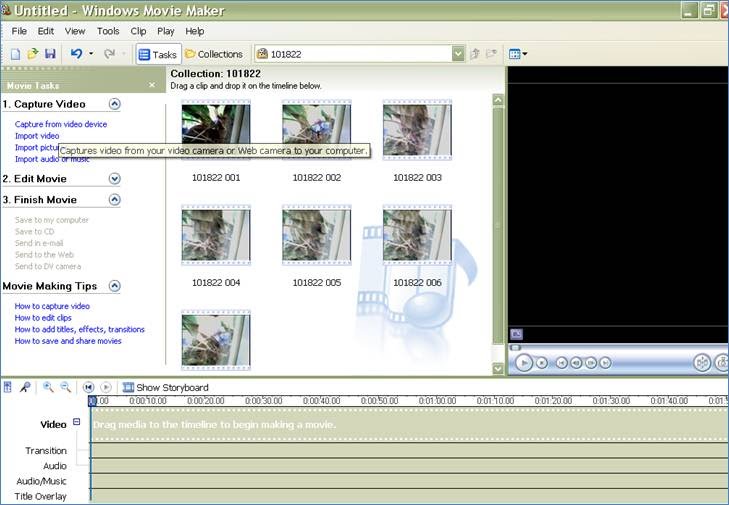Open the Help menu

(194, 31)
